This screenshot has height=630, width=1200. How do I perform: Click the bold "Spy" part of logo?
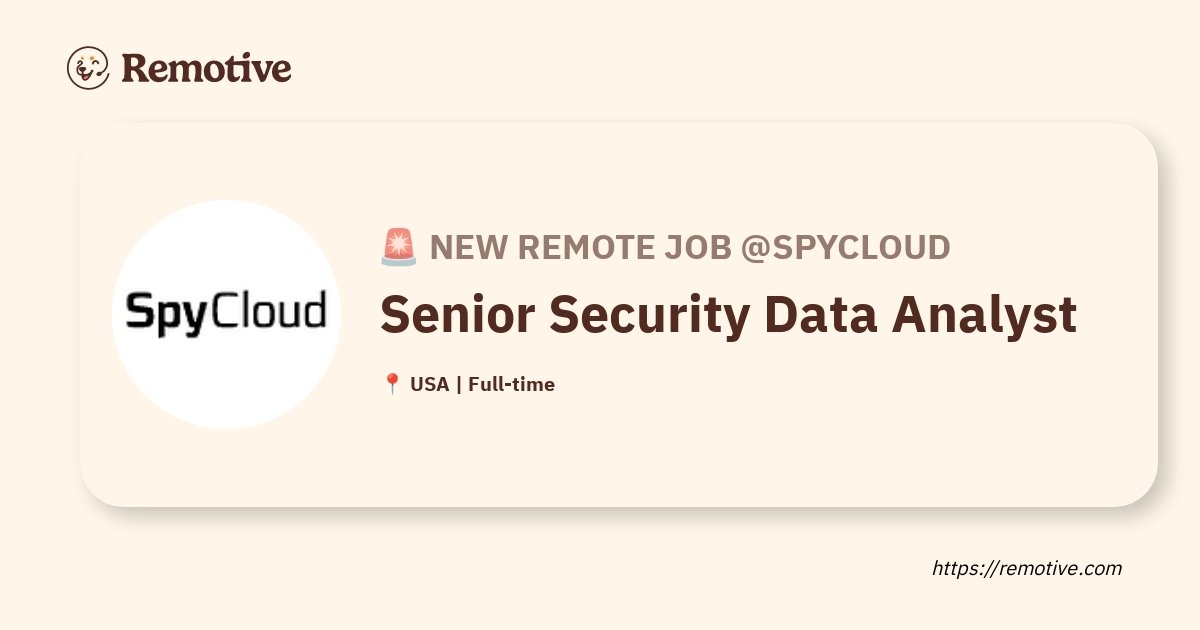click(161, 313)
